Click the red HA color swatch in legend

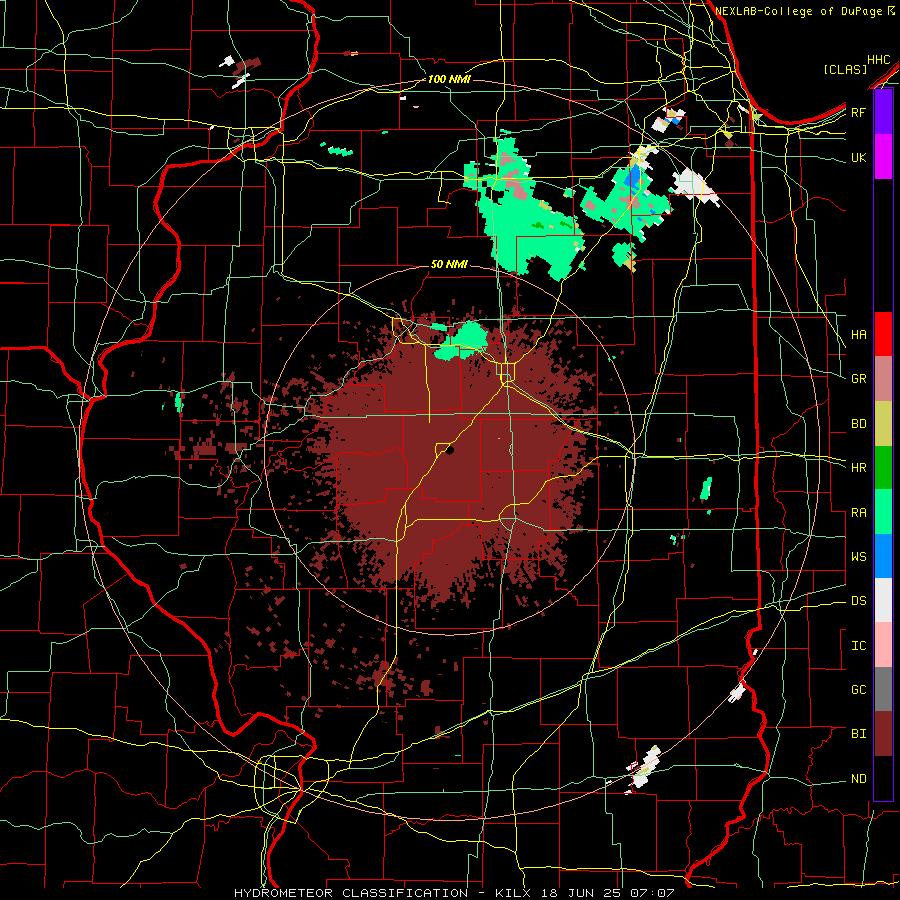click(x=883, y=334)
